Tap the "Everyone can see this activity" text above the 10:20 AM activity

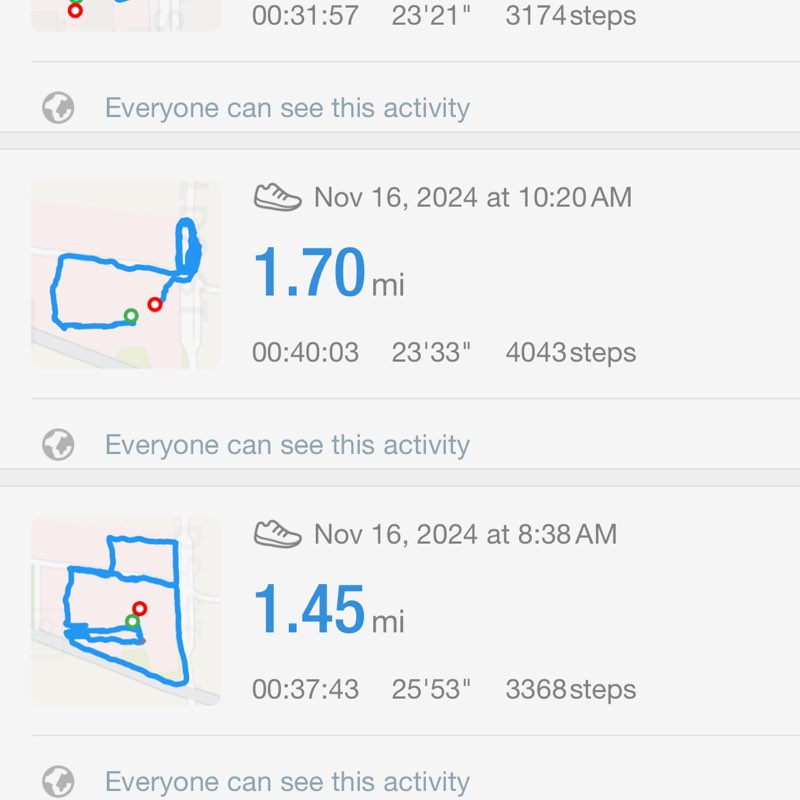tap(287, 108)
